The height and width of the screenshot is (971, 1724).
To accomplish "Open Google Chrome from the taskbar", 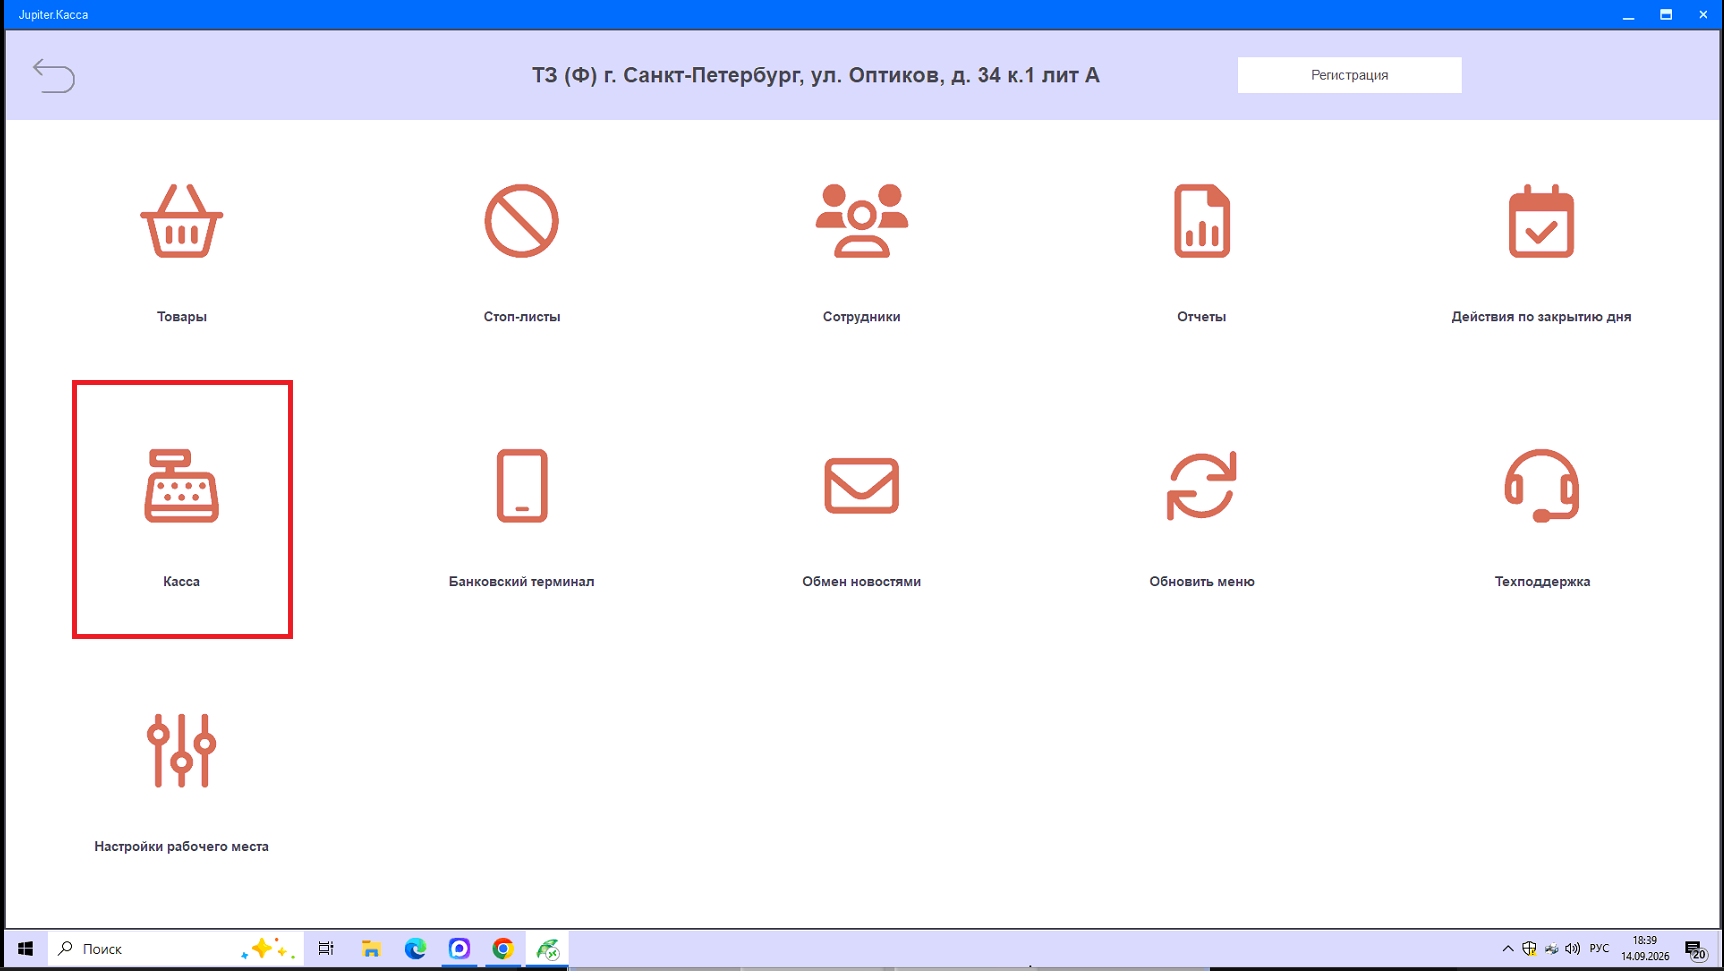I will coord(503,949).
